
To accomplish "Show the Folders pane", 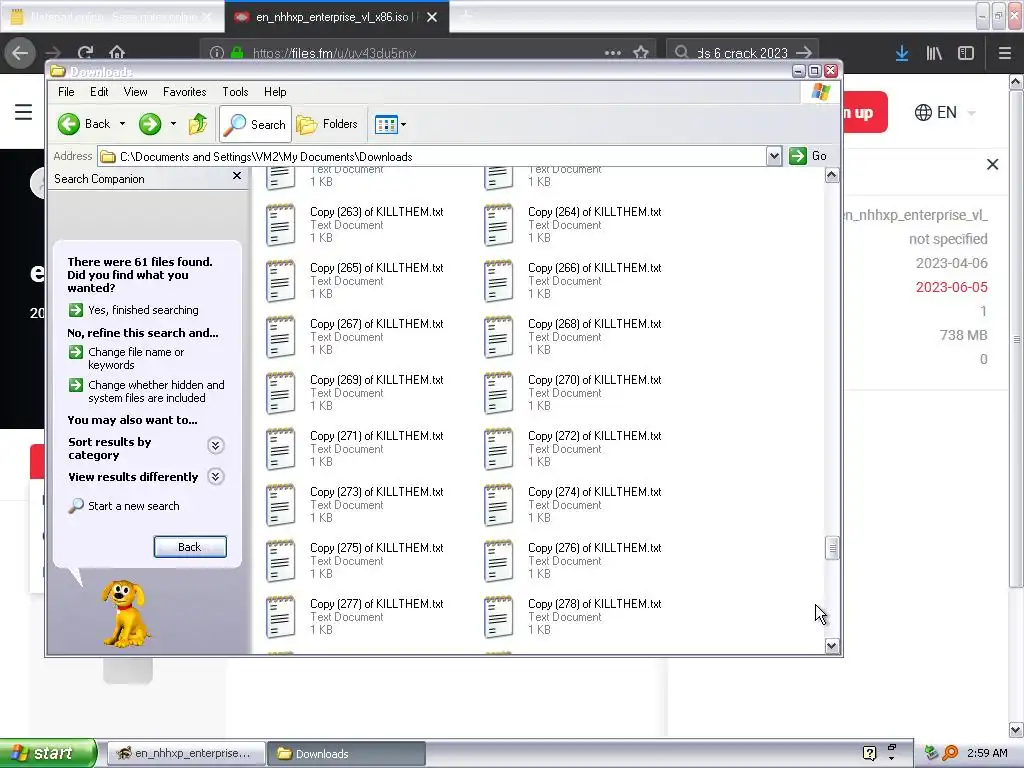I will [327, 124].
